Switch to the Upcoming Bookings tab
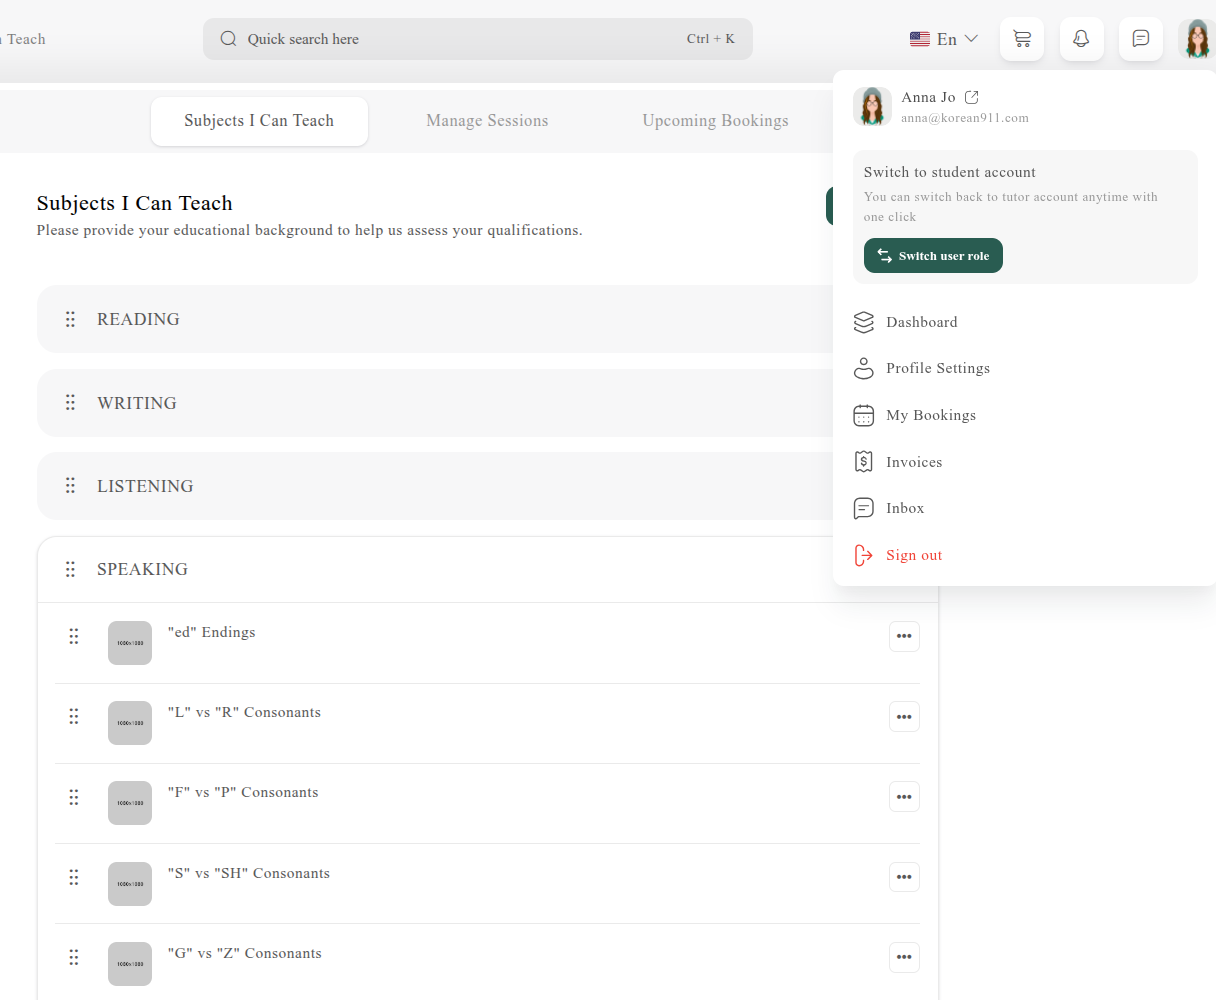 (715, 121)
